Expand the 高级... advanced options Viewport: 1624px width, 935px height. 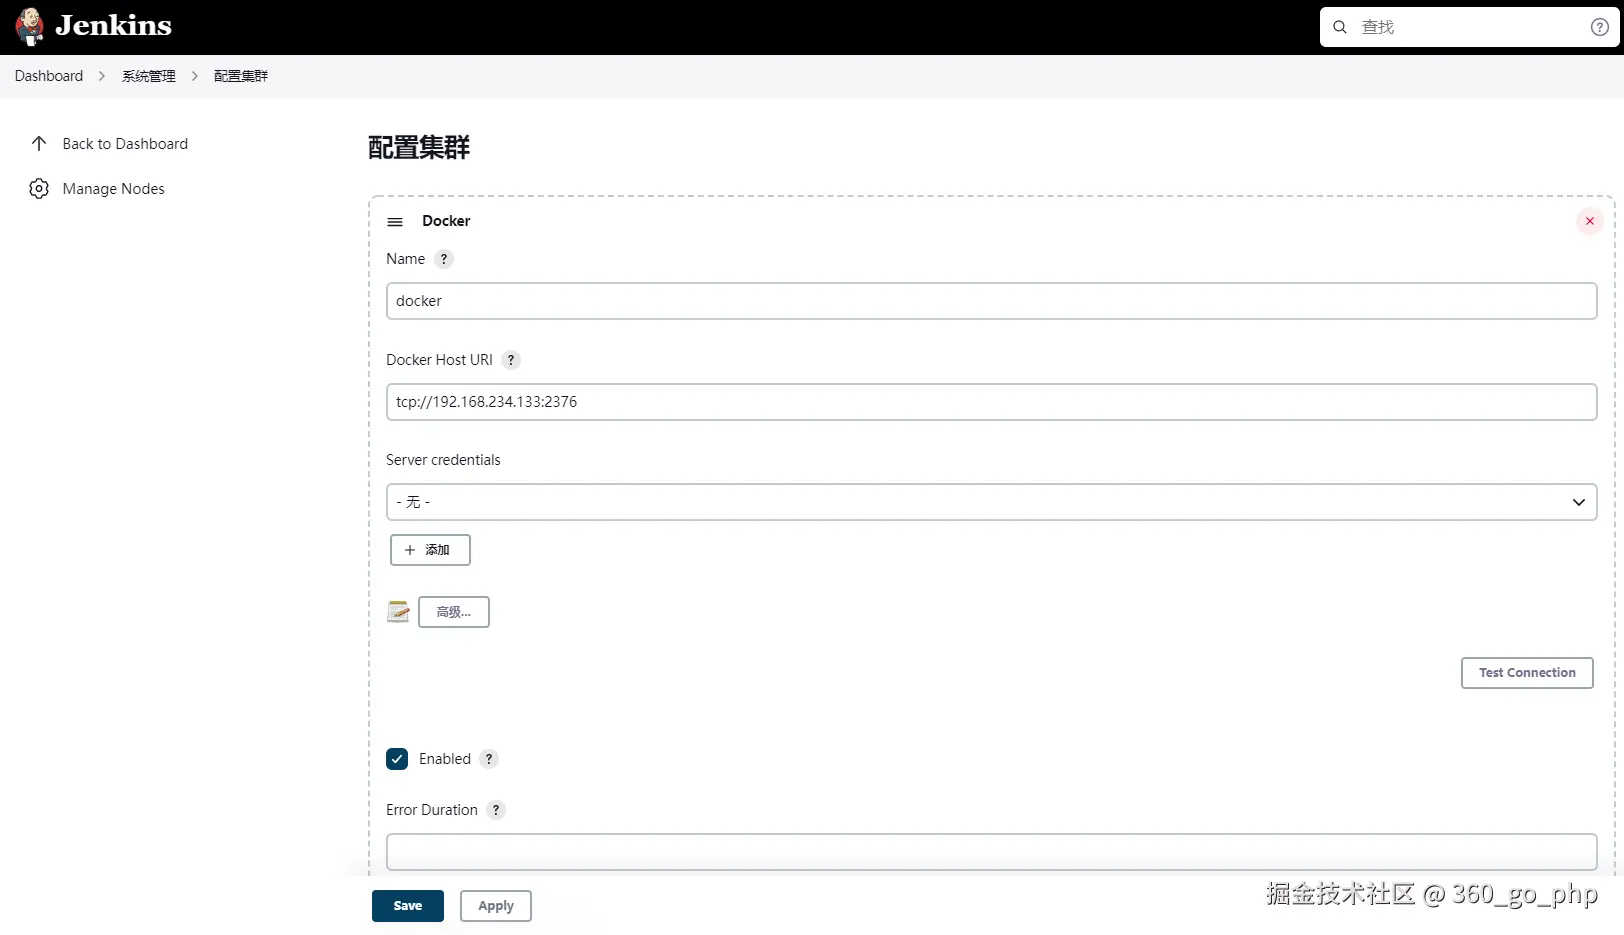454,612
